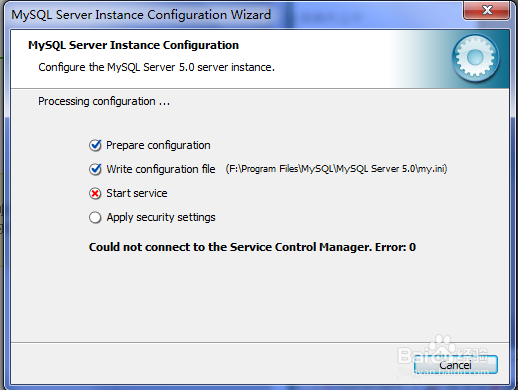Click the Write configuration file label
This screenshot has height=390, width=518.
(161, 169)
